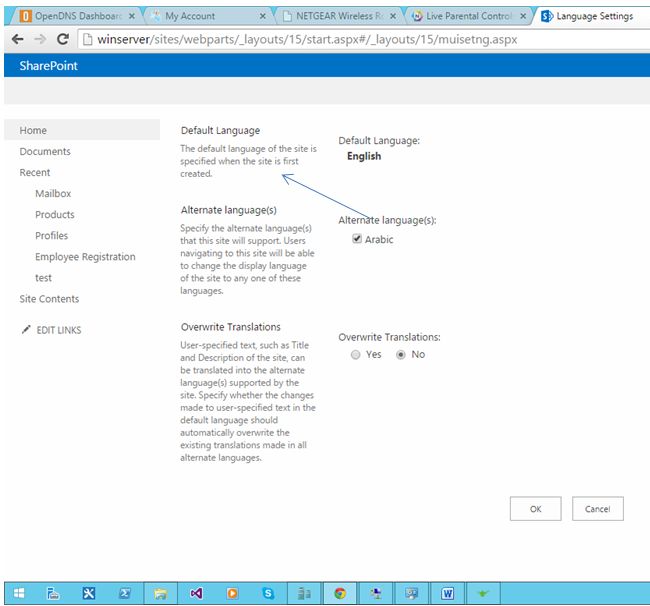Image resolution: width=650 pixels, height=606 pixels.
Task: Click the OpenDNS tab favicon
Action: [x=26, y=16]
